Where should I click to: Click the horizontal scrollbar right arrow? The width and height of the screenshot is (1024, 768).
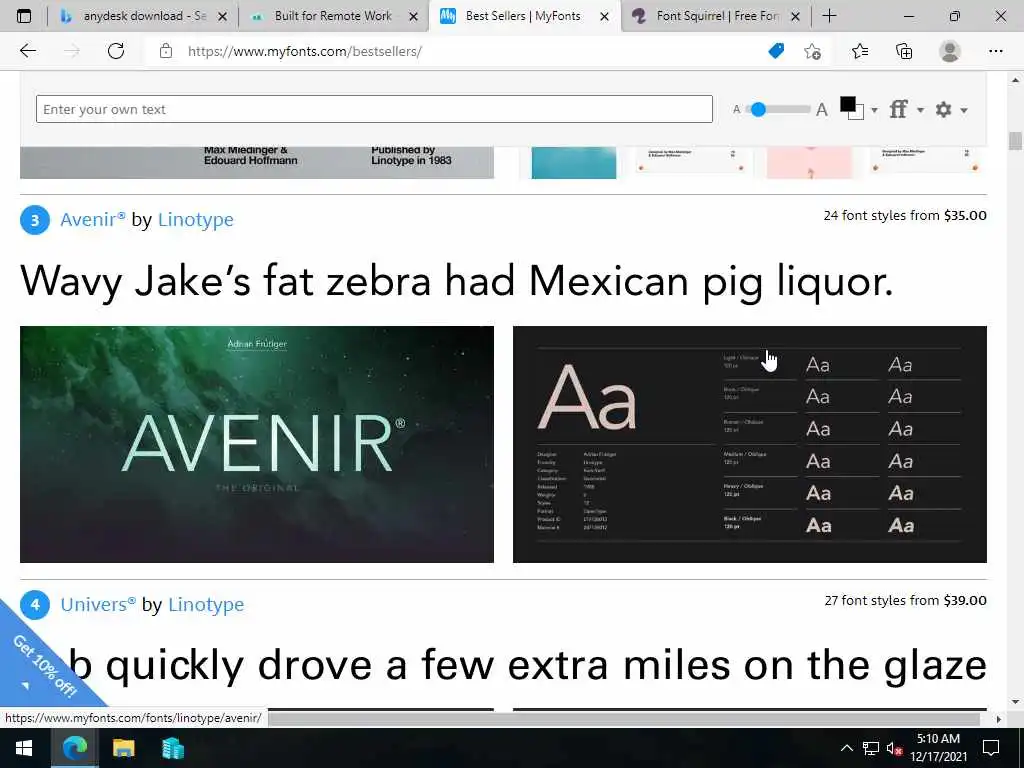tap(998, 718)
